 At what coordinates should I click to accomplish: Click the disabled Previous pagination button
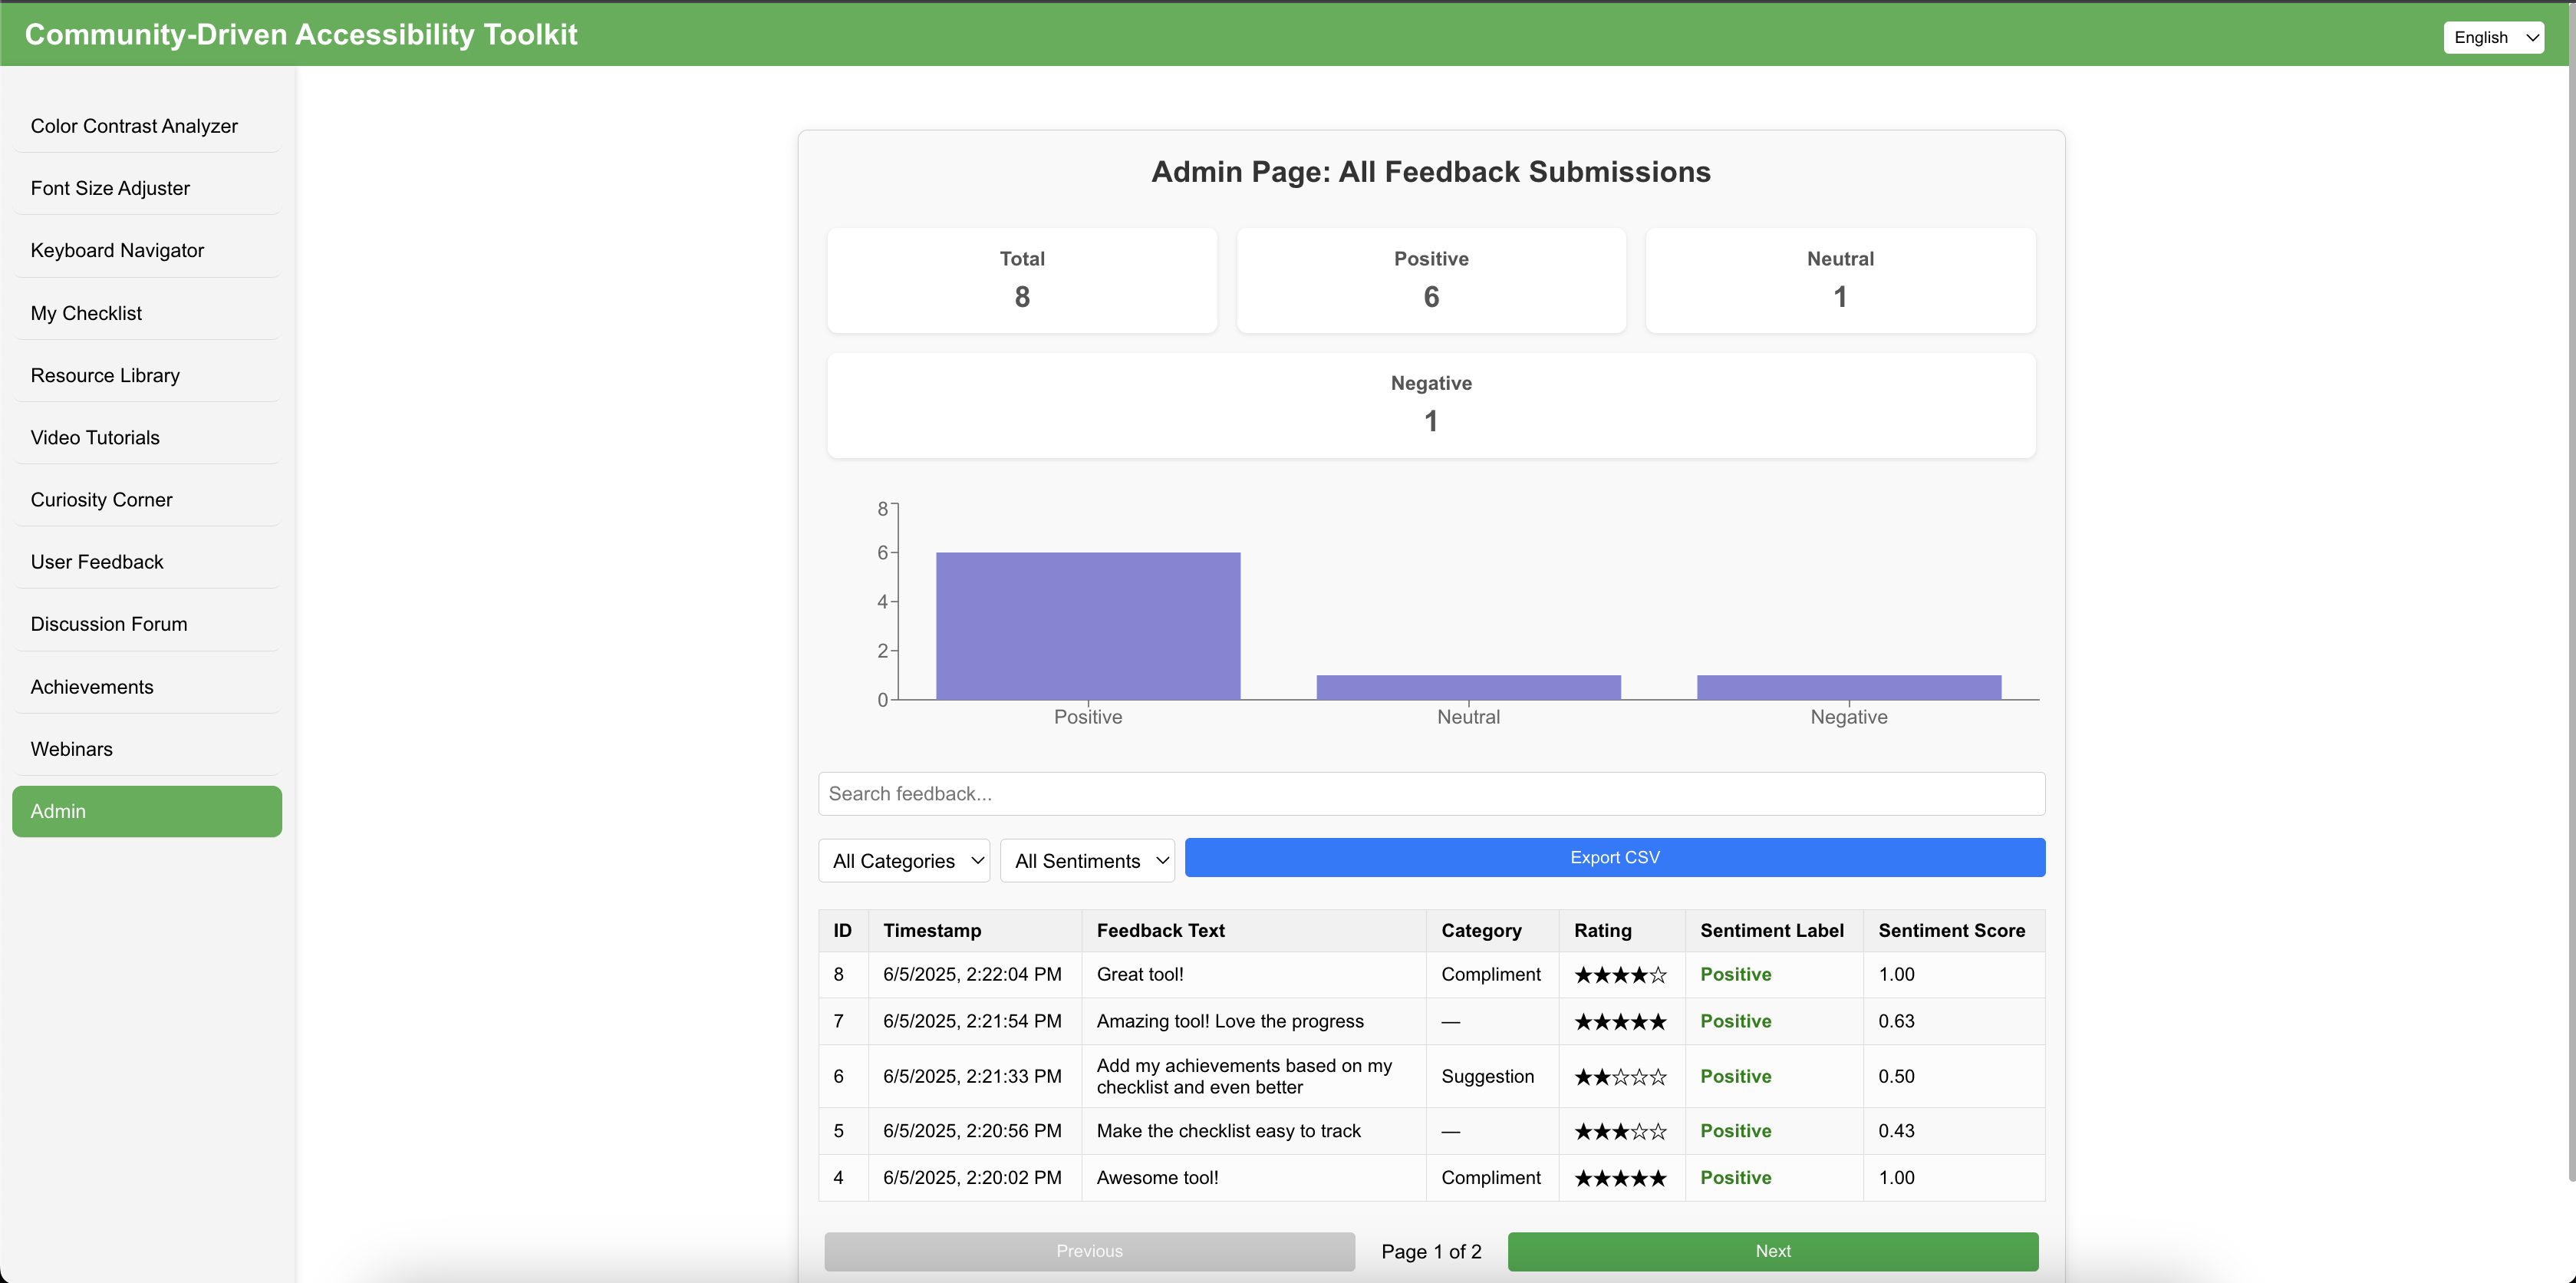point(1089,1251)
